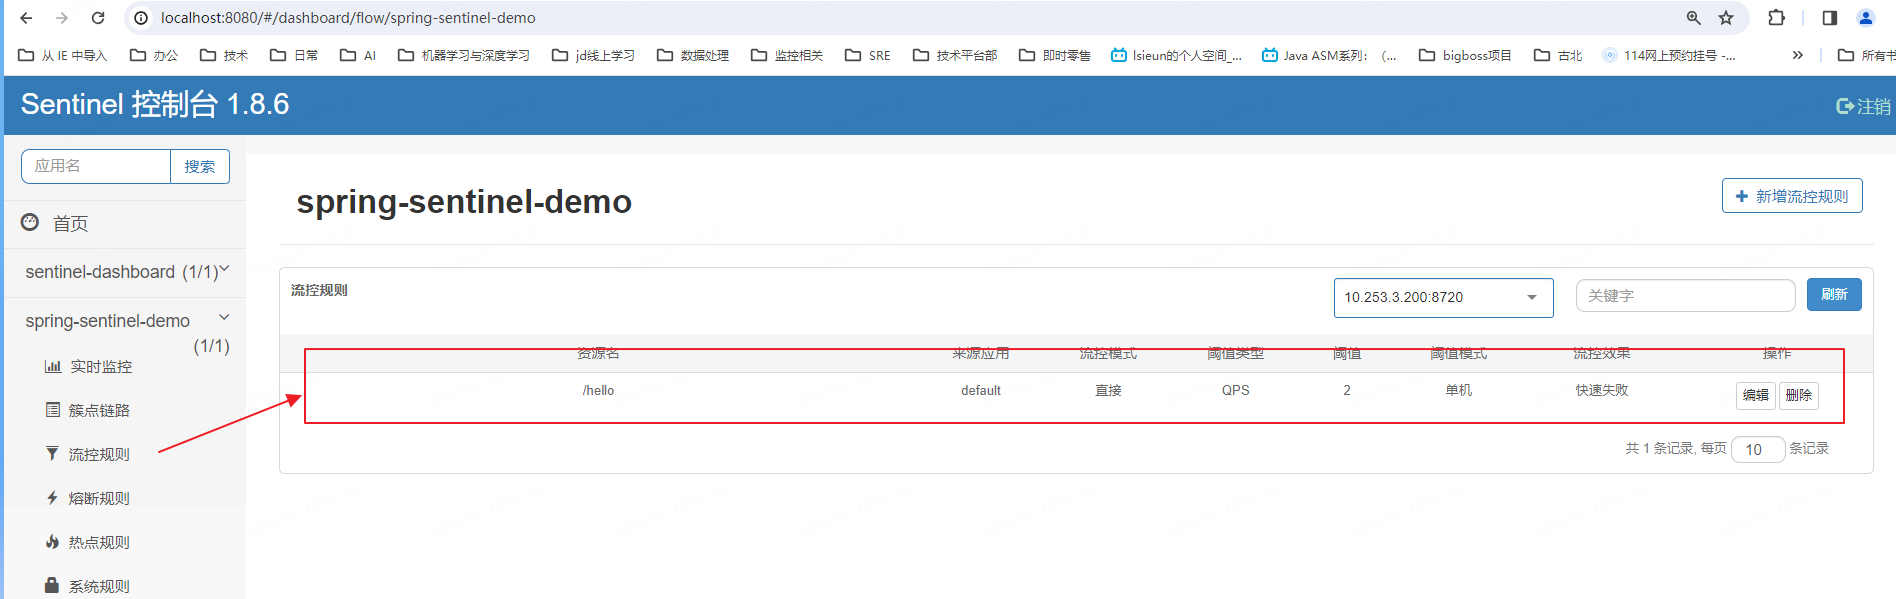The height and width of the screenshot is (599, 1896).
Task: Open the 技术 bookmark folder
Action: [x=224, y=55]
